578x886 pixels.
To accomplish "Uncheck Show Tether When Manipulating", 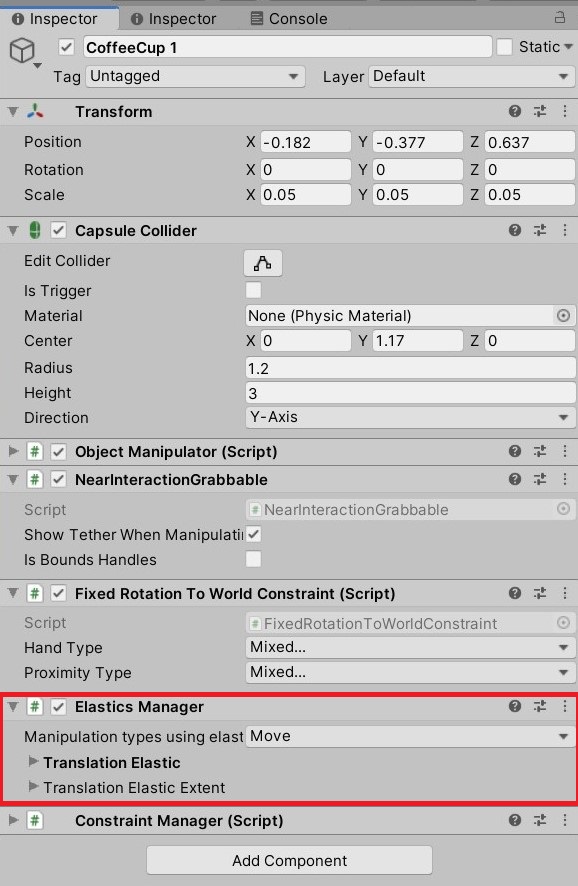I will click(x=253, y=535).
